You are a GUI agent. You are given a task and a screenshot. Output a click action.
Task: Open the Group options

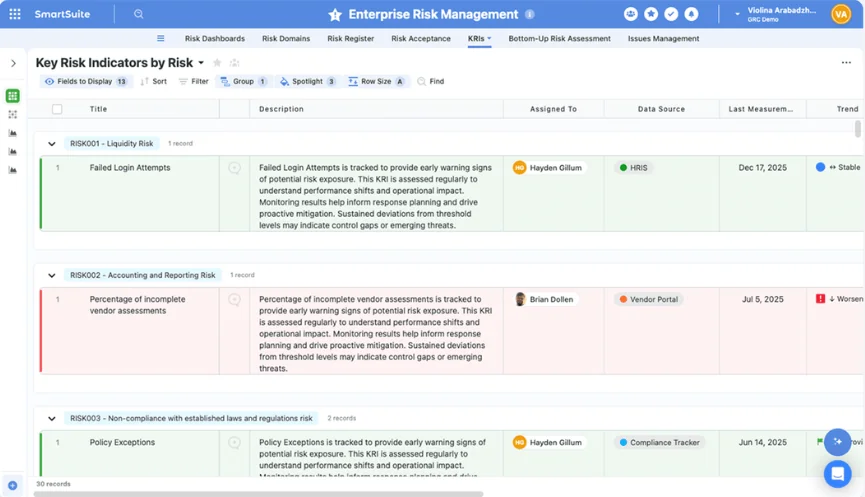(243, 82)
